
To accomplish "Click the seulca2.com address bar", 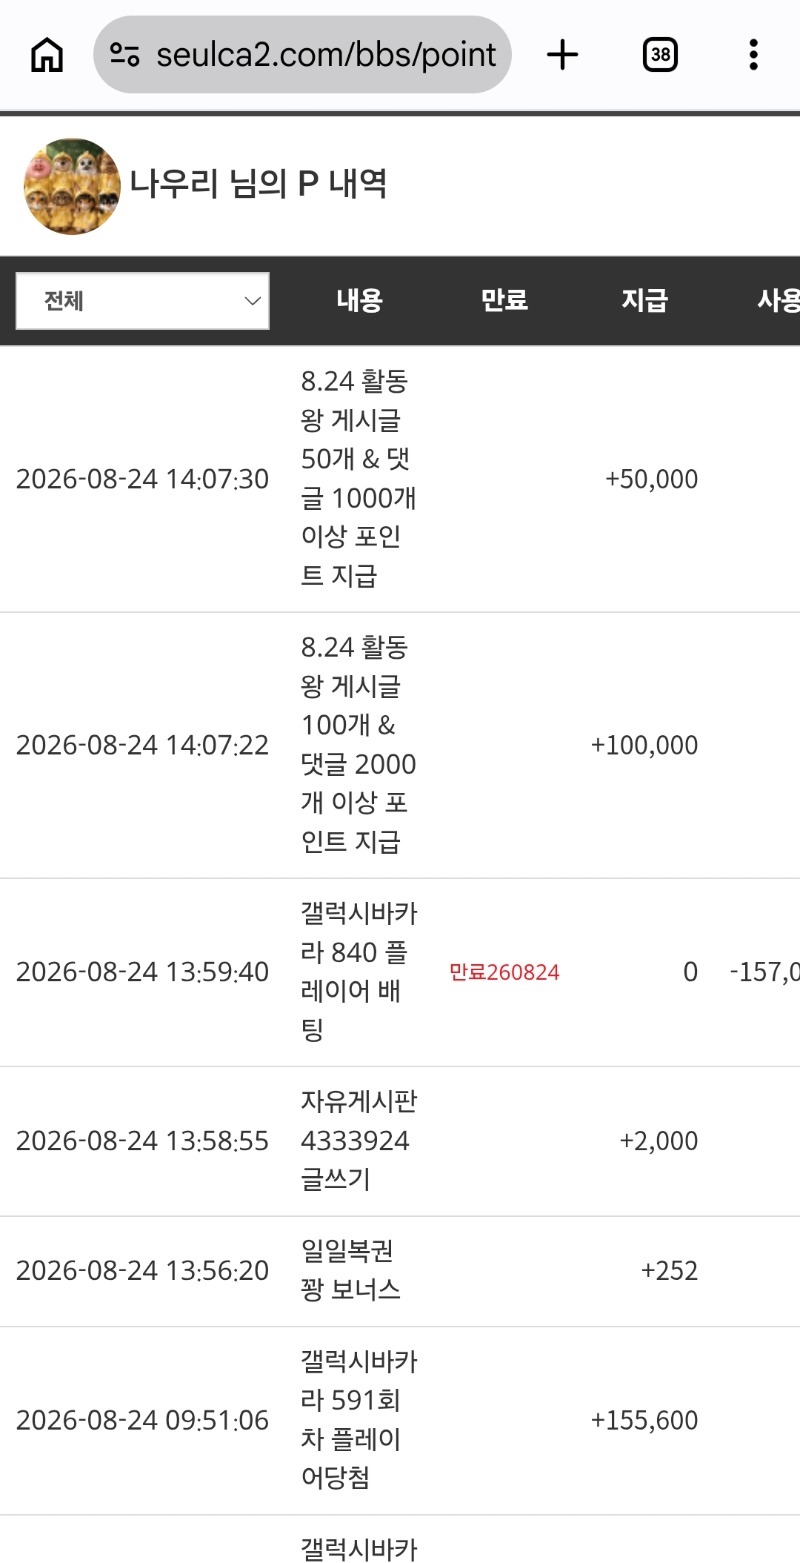I will pos(303,55).
